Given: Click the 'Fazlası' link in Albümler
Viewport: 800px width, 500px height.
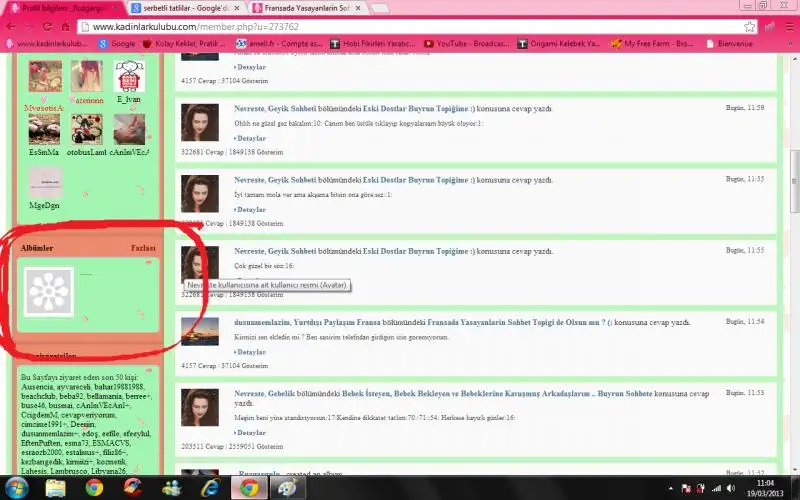Looking at the screenshot, I should click(143, 248).
